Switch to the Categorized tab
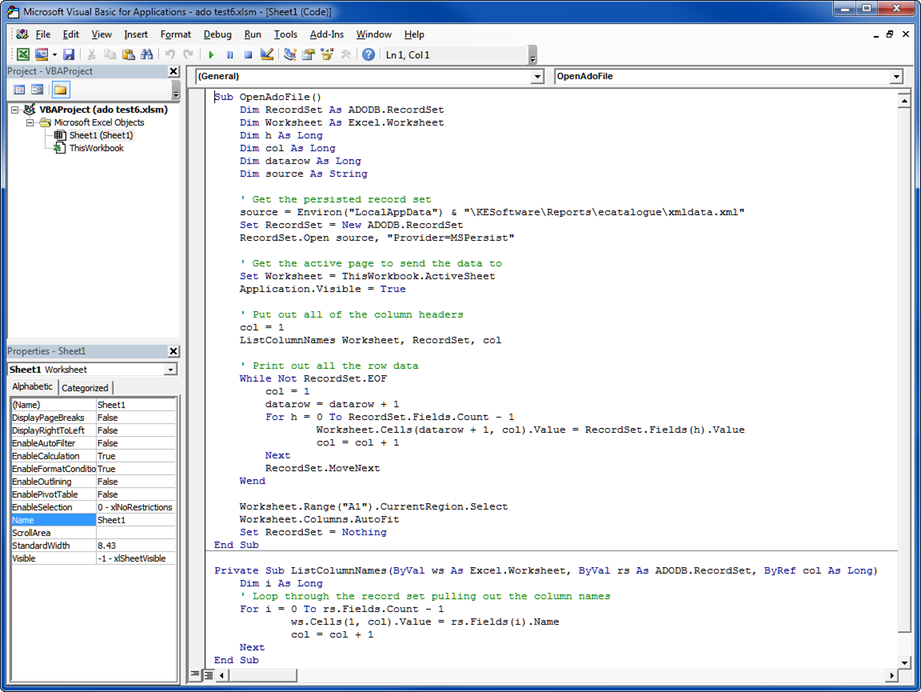Image resolution: width=921 pixels, height=692 pixels. tap(85, 388)
